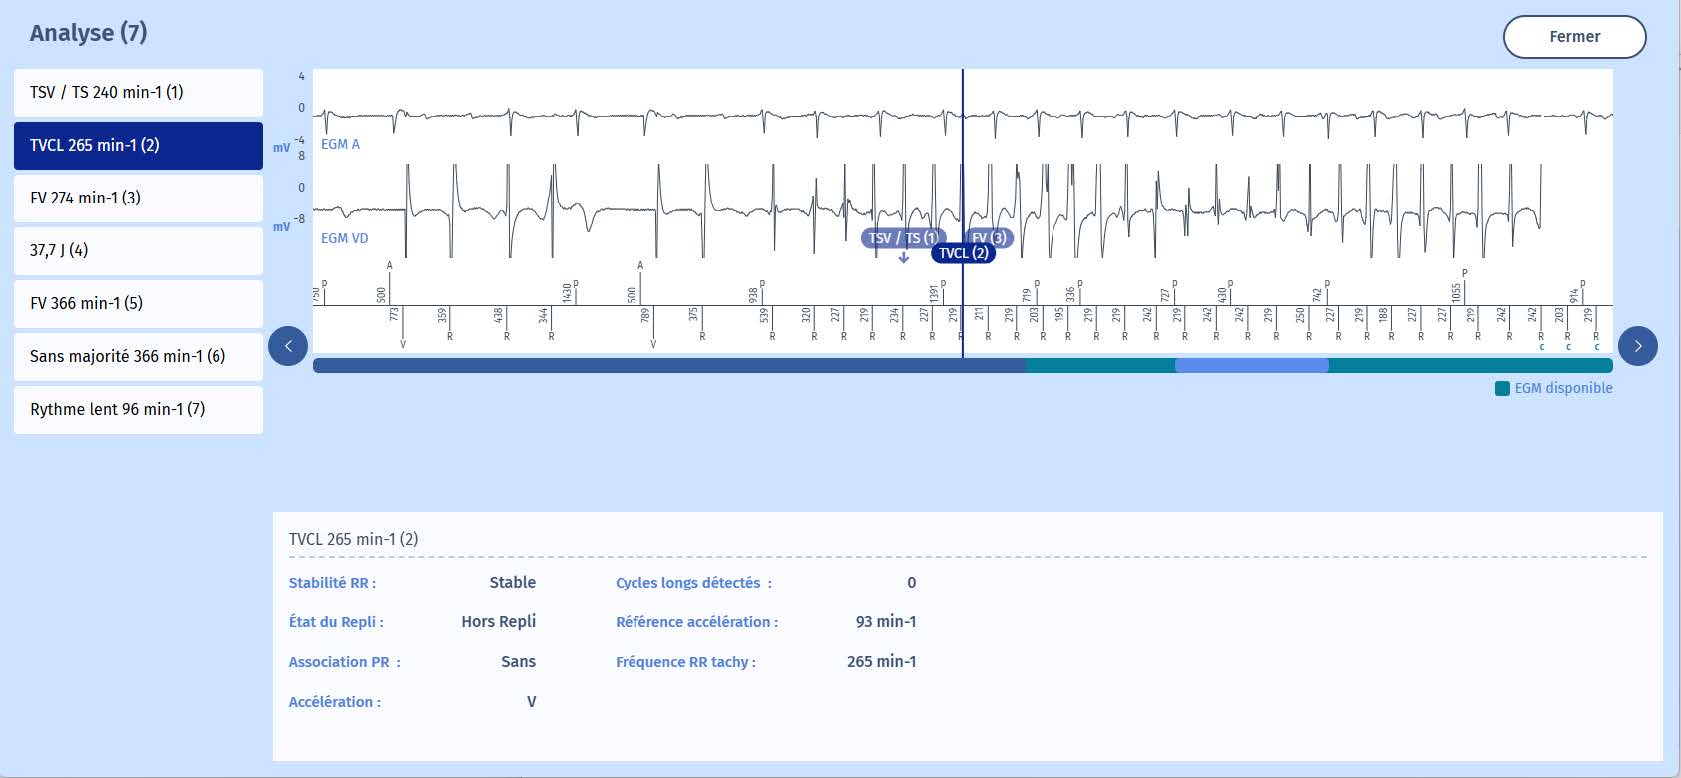Select FV 366 min-1 (5) entry

pyautogui.click(x=138, y=304)
